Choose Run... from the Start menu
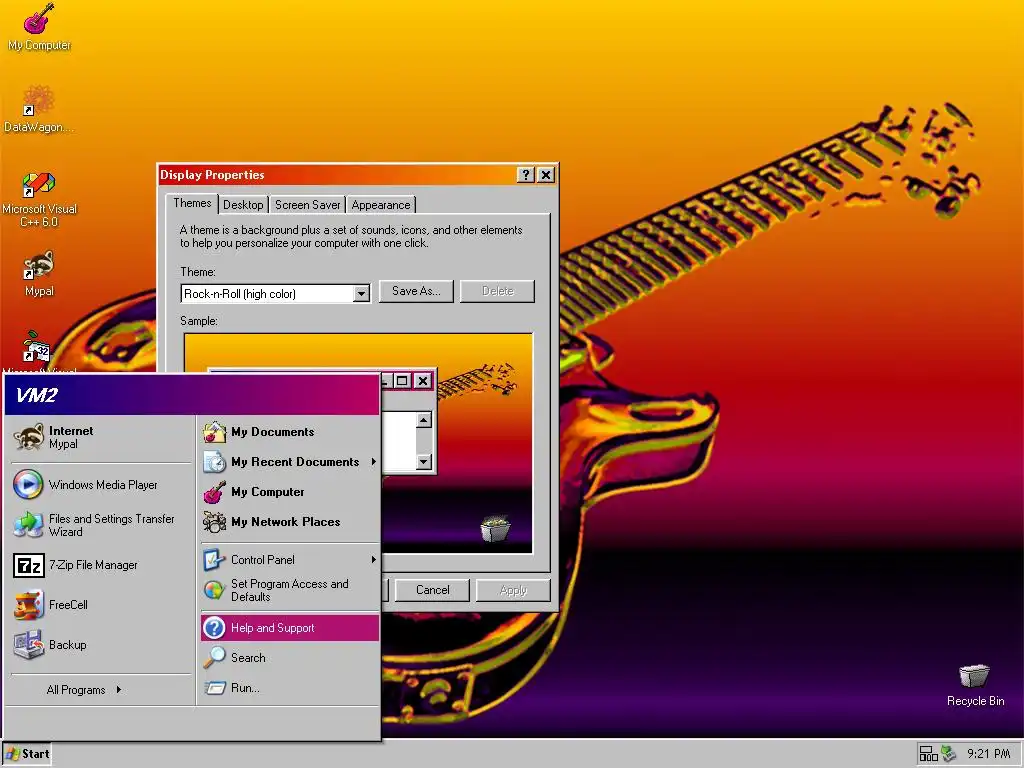This screenshot has height=768, width=1024. point(290,688)
